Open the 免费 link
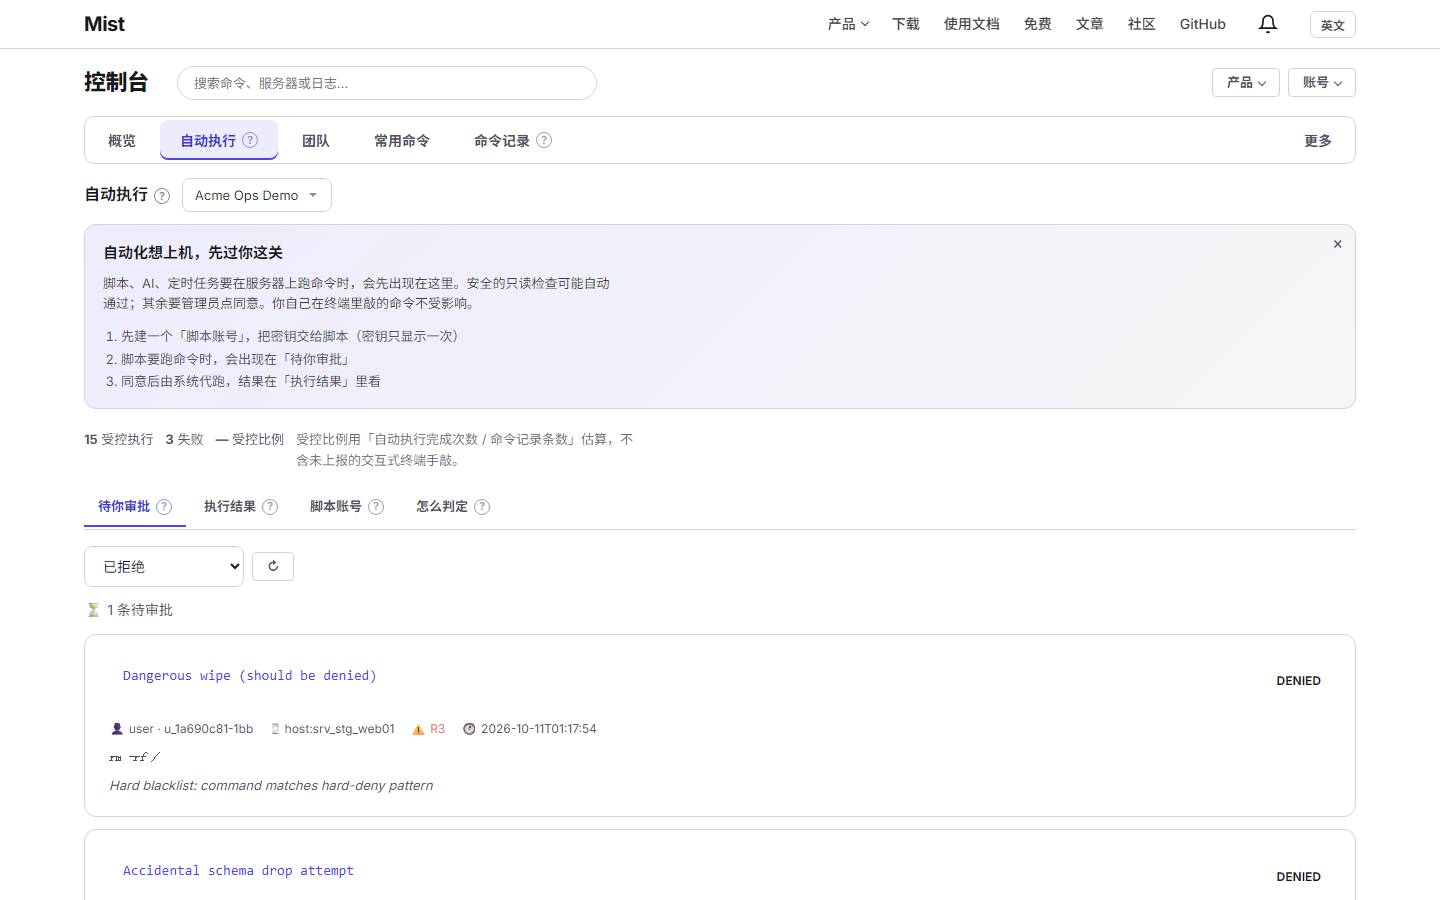 (1038, 24)
